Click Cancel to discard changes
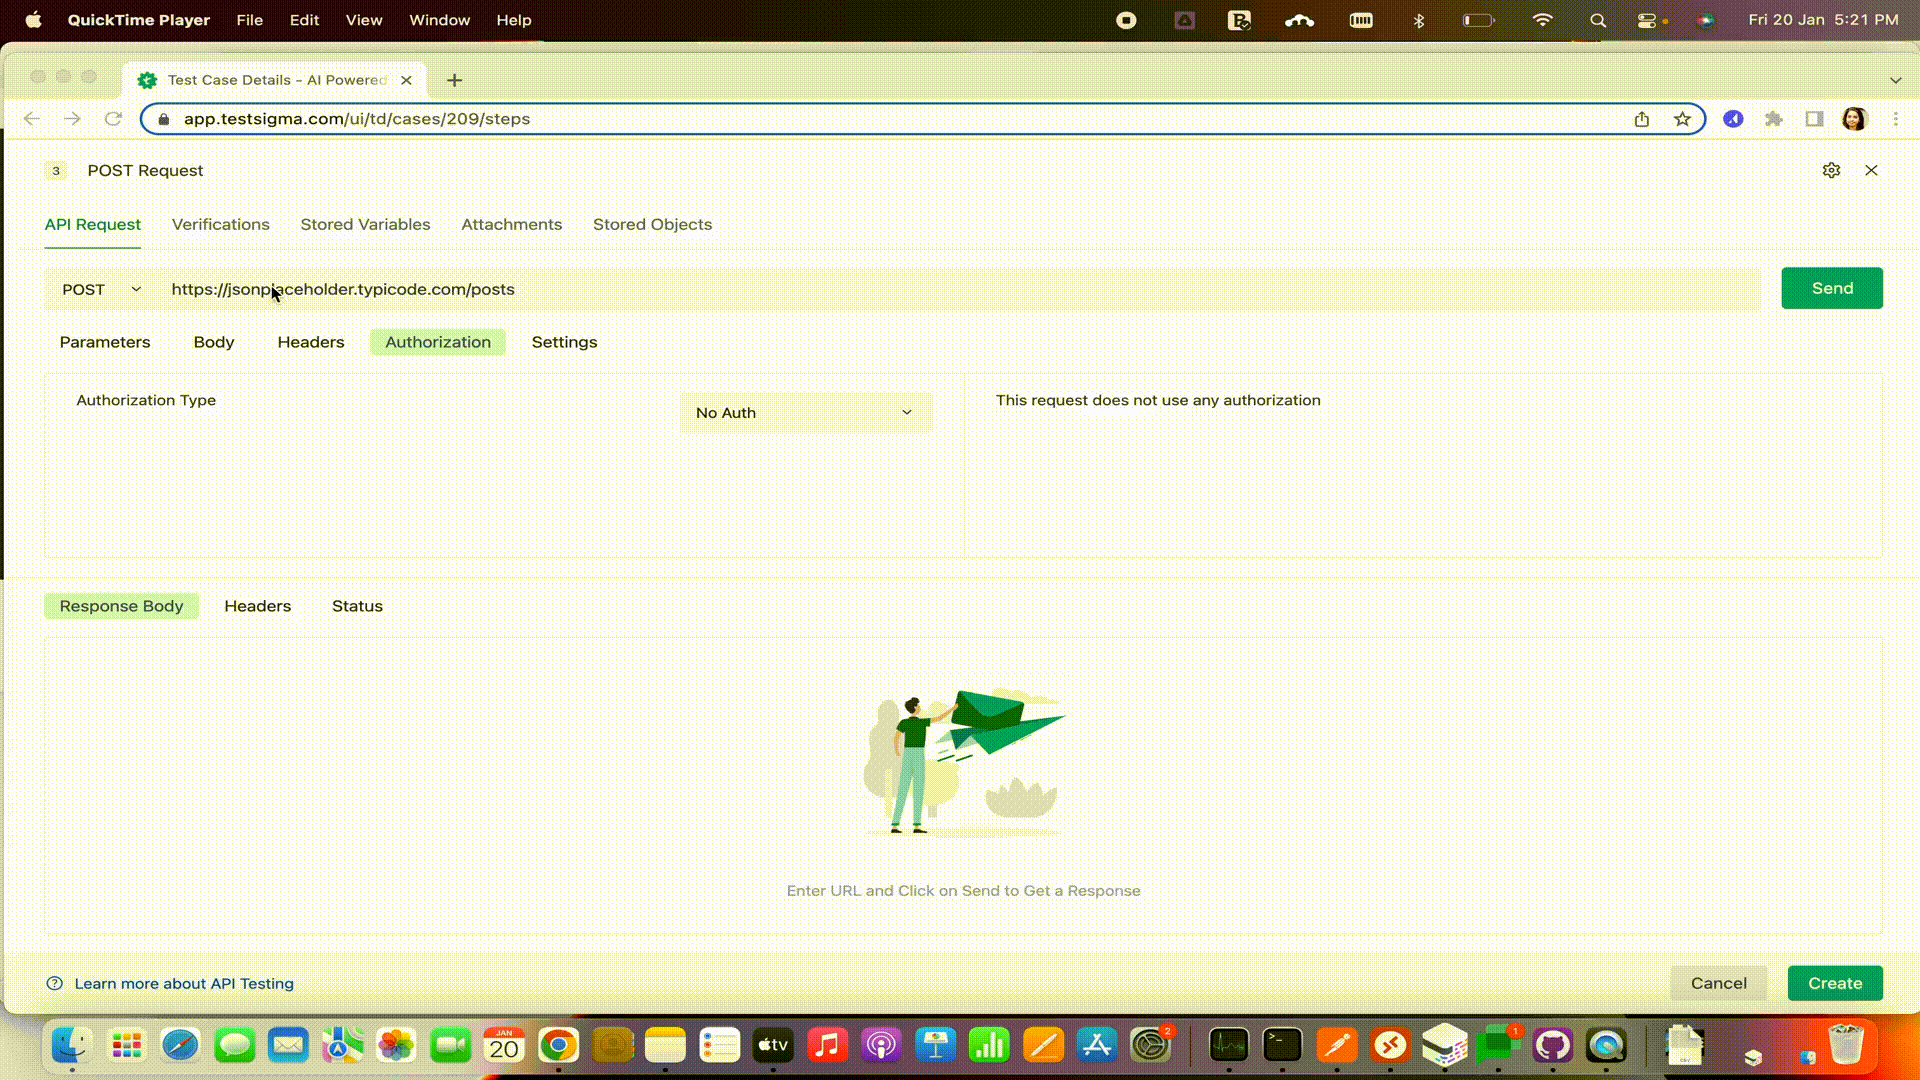The width and height of the screenshot is (1920, 1080). coord(1718,982)
